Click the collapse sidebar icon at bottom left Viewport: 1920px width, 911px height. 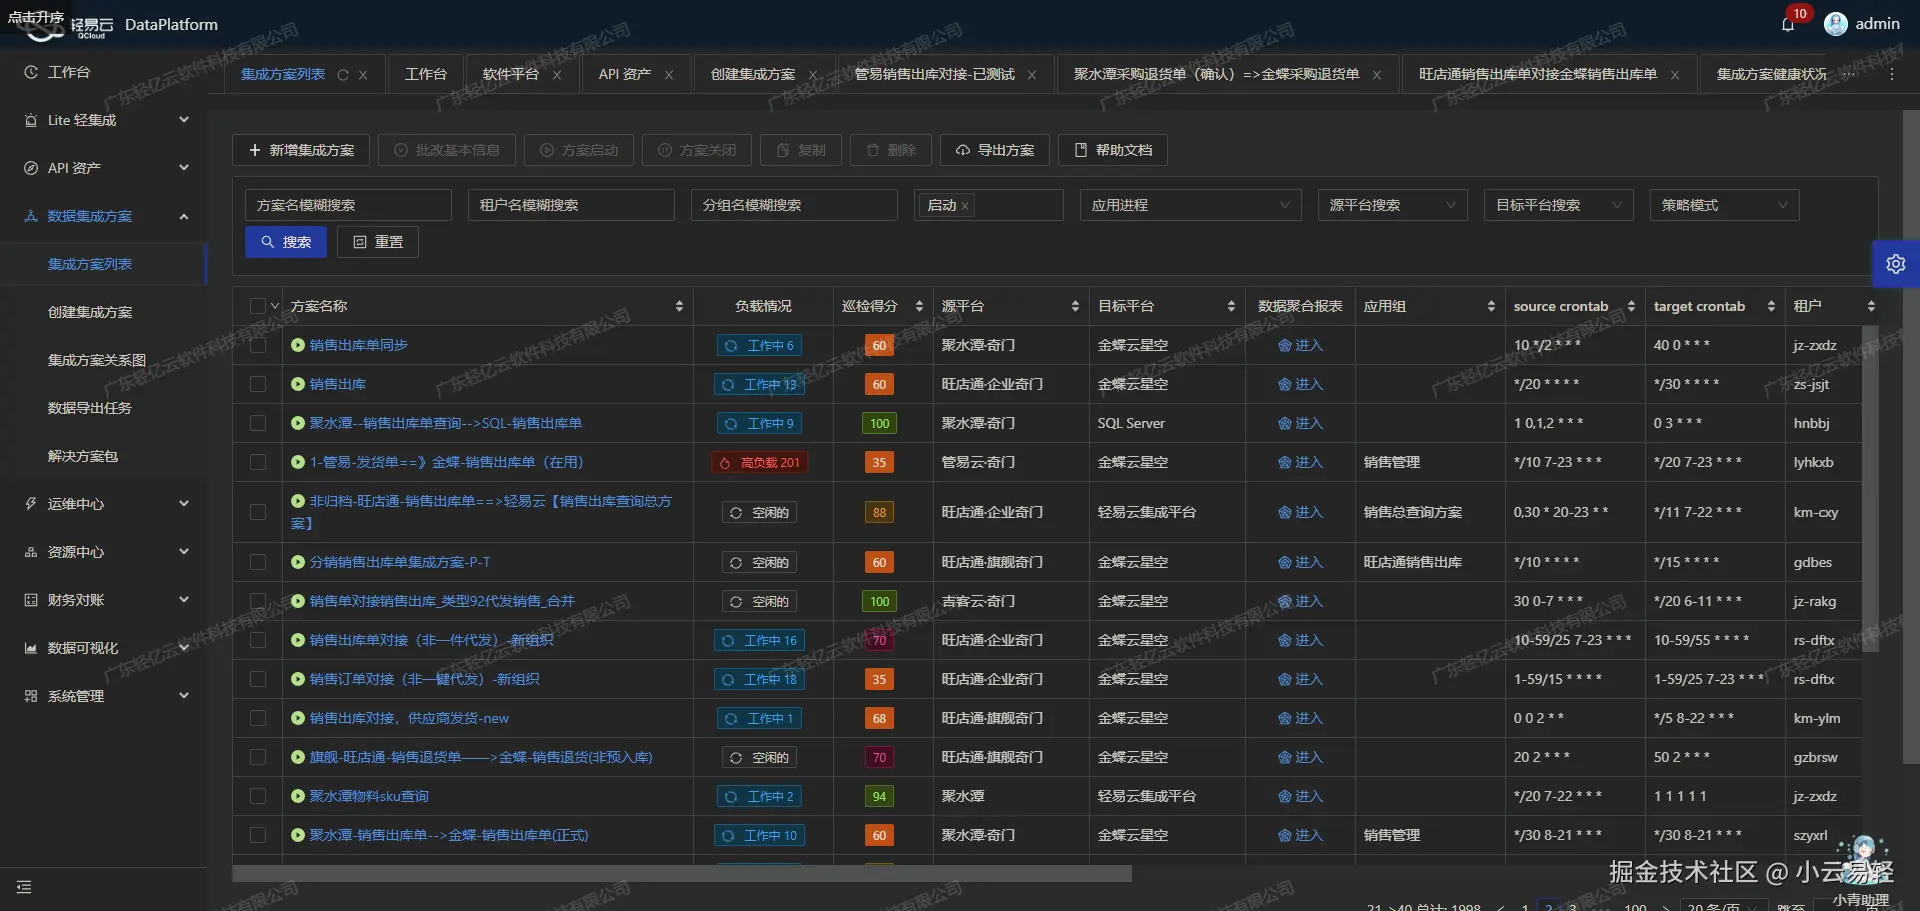click(x=24, y=887)
